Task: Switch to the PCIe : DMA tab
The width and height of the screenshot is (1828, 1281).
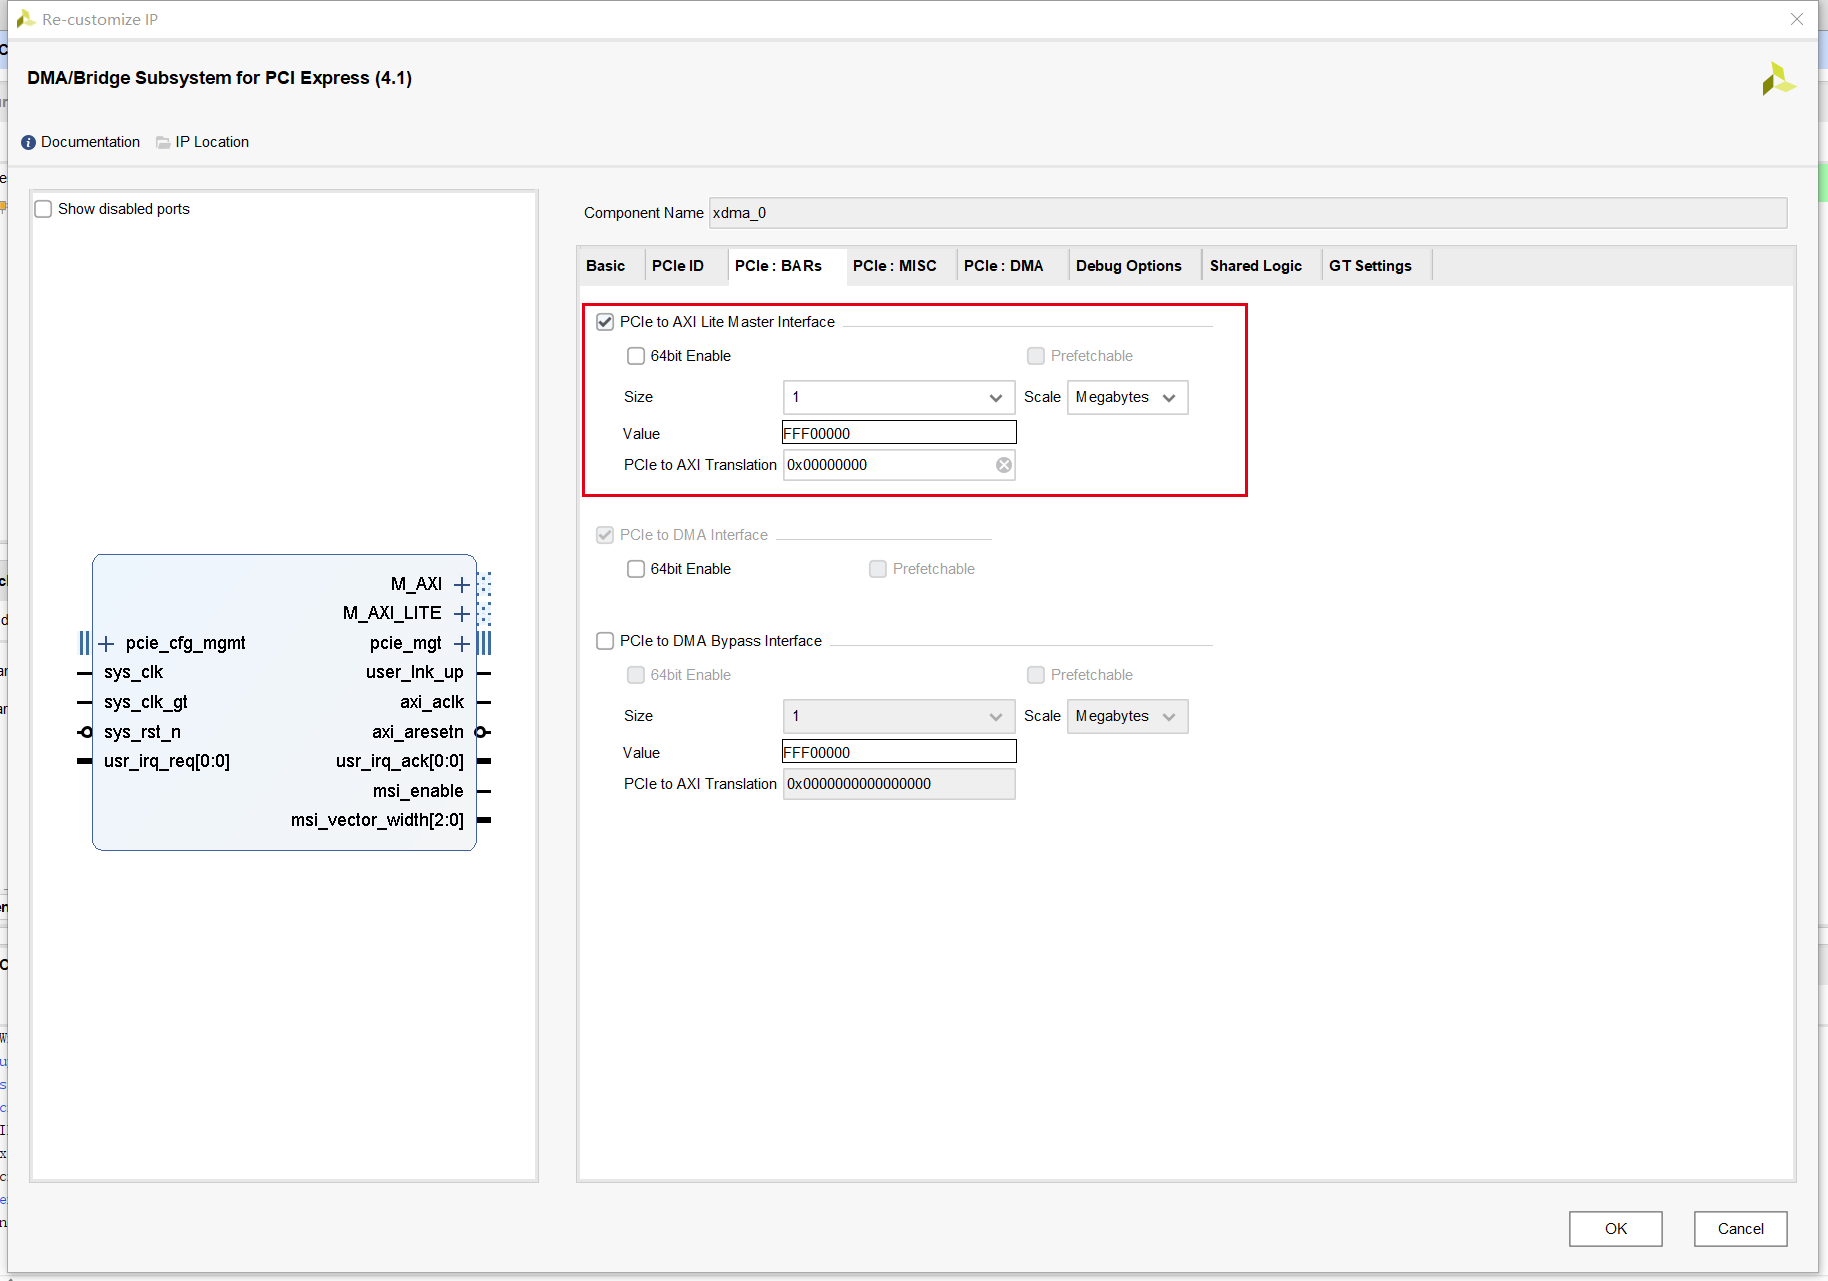Action: [1003, 266]
